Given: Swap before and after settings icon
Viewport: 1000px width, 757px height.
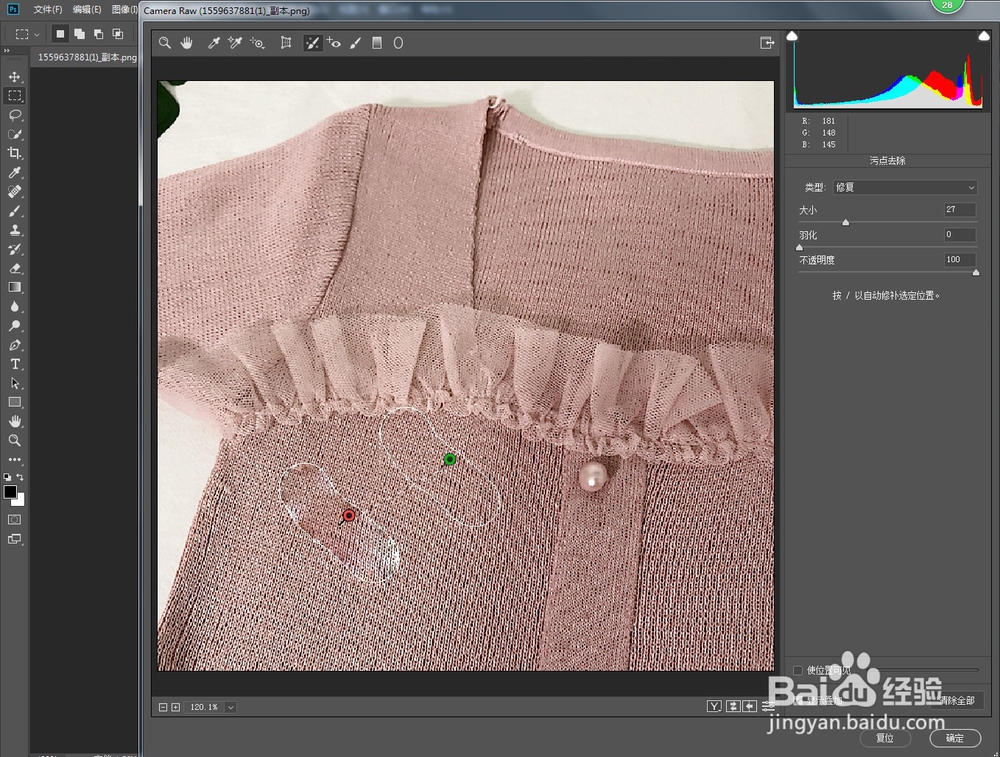Looking at the screenshot, I should pyautogui.click(x=733, y=706).
